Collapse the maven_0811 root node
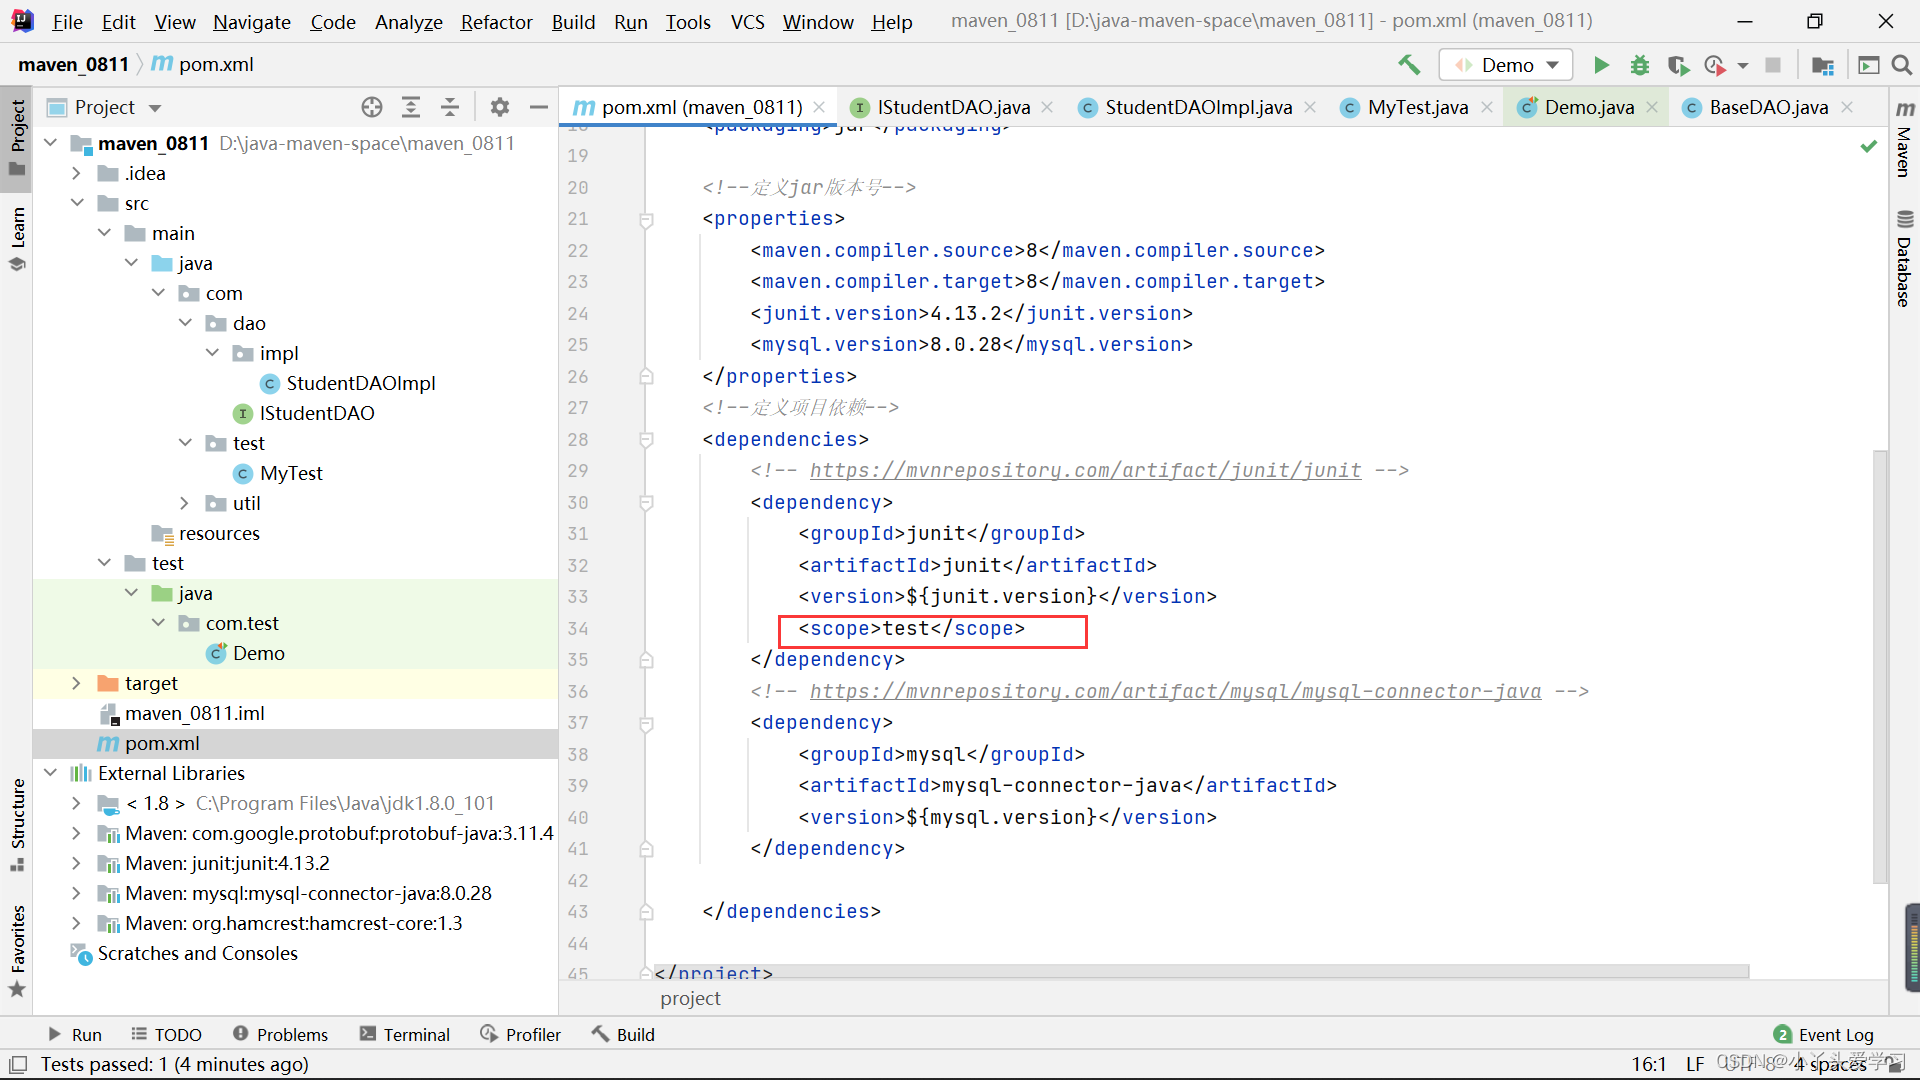The width and height of the screenshot is (1920, 1080). tap(51, 143)
